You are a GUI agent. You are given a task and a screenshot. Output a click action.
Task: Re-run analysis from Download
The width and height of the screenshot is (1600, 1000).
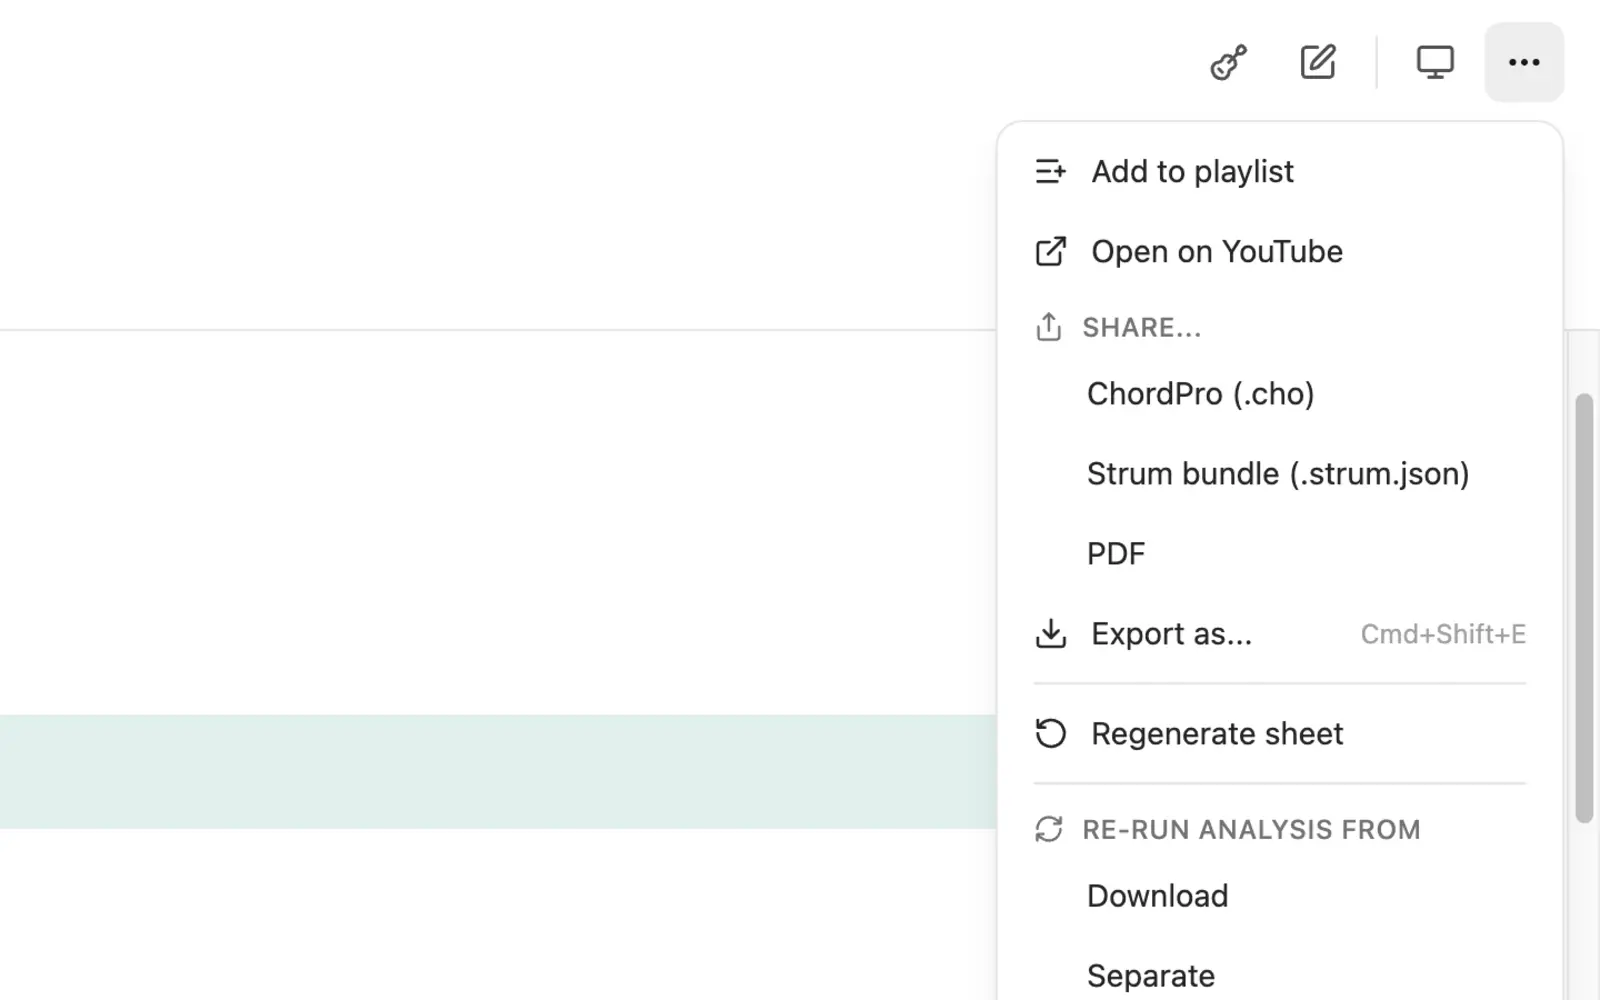tap(1280, 896)
